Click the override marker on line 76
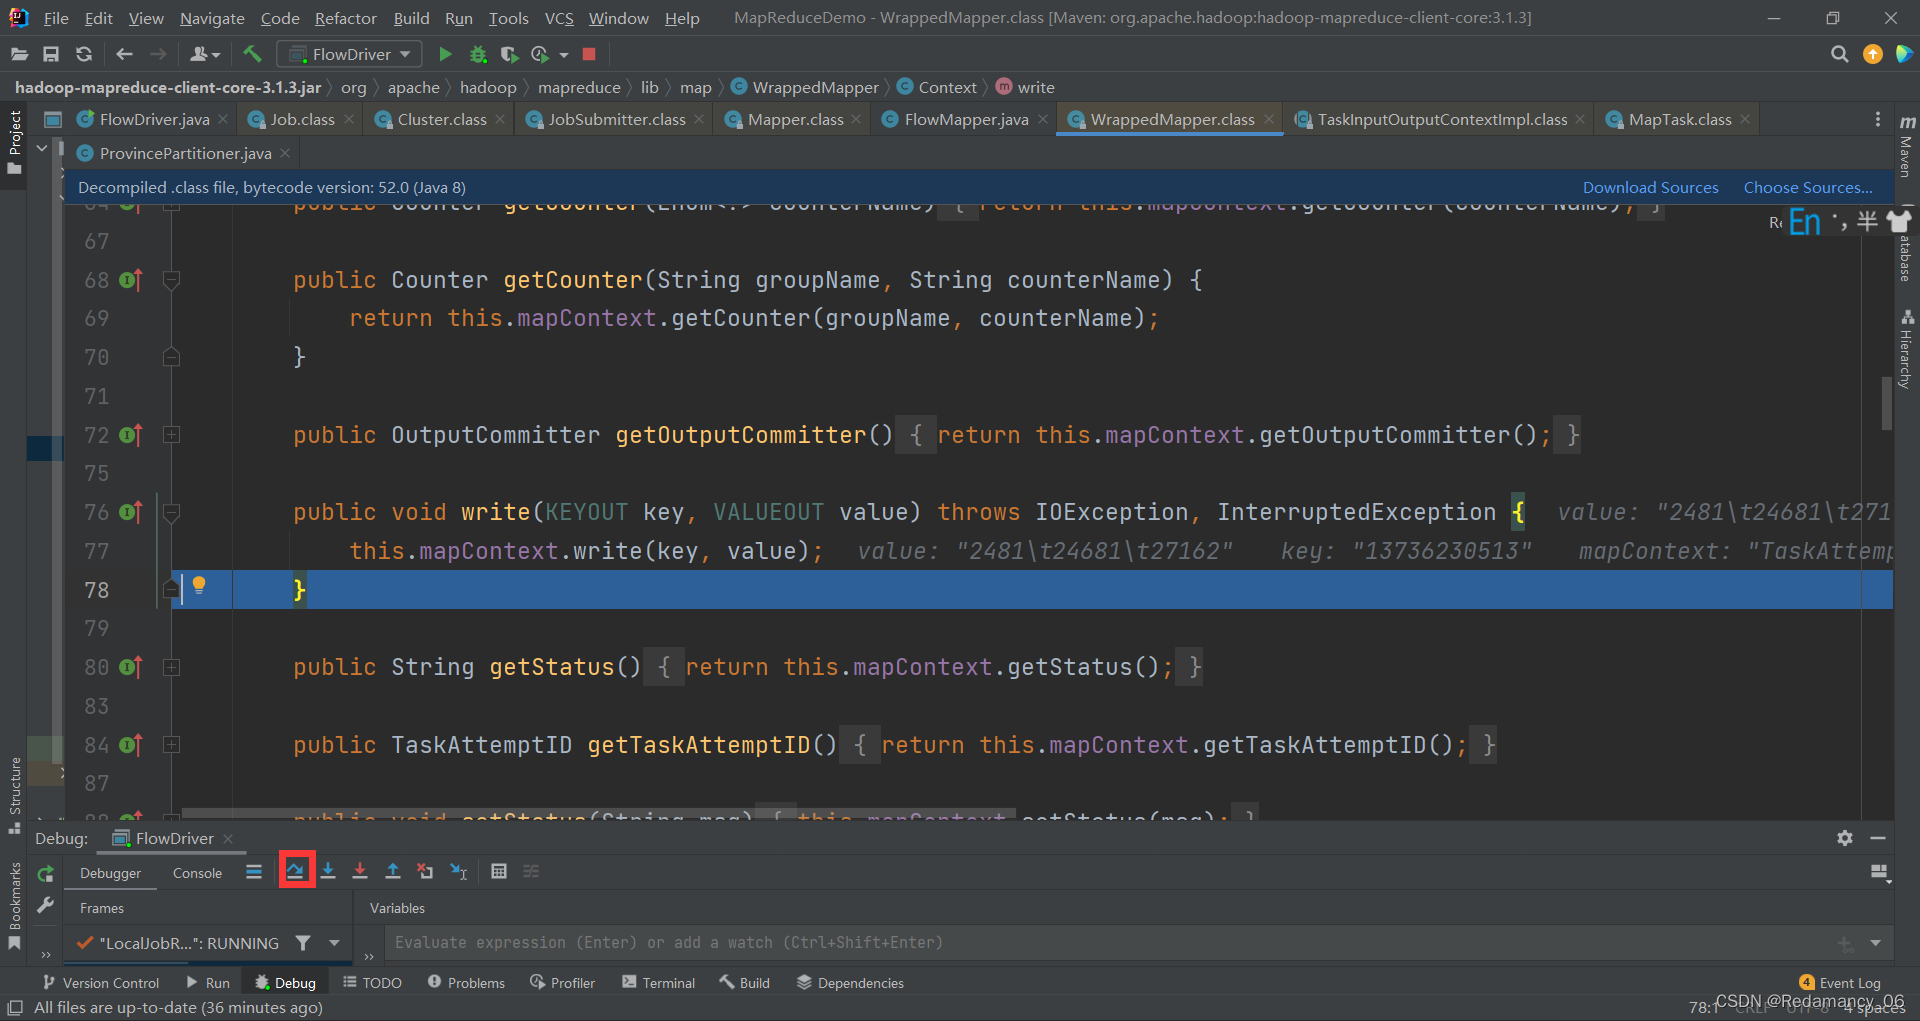 (x=131, y=512)
